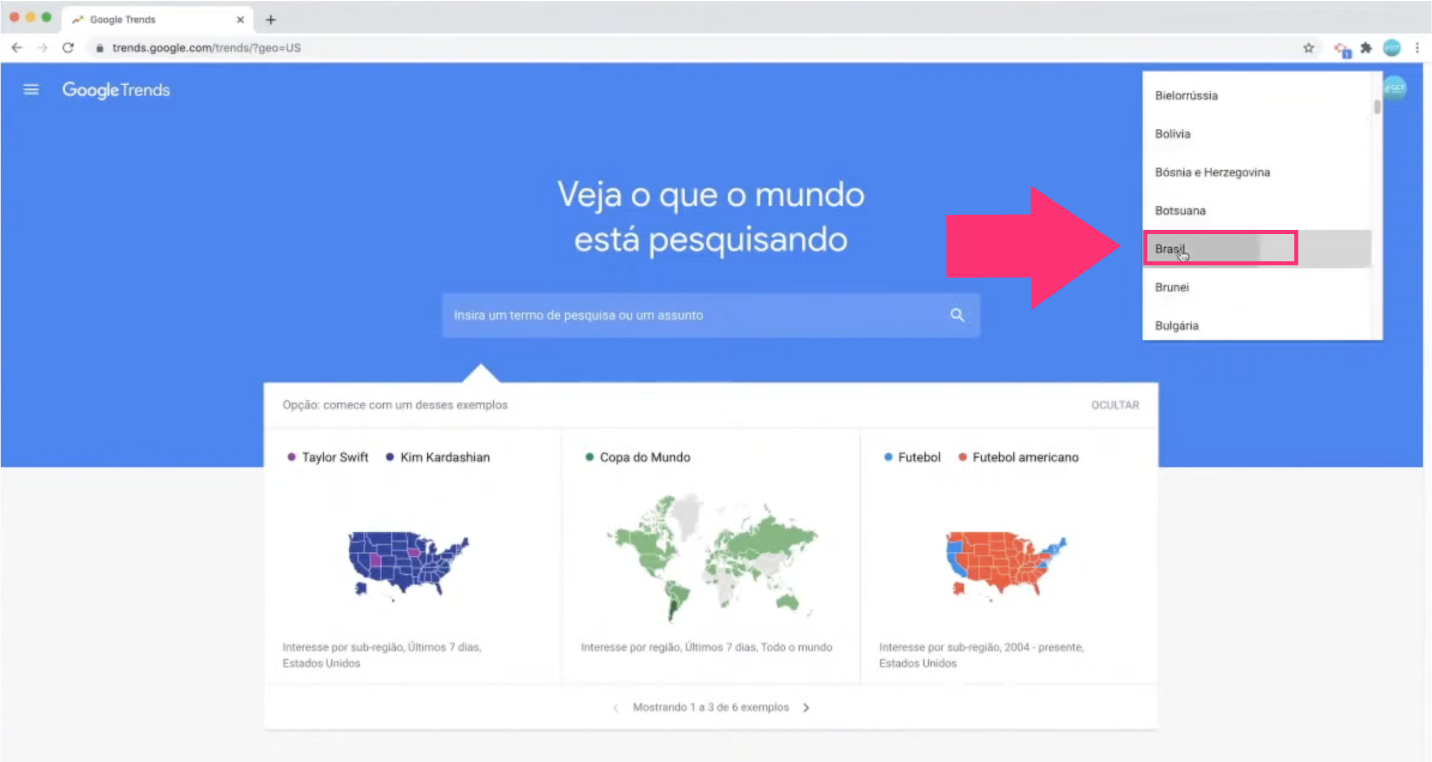Click the Google account avatar on page
Screen dimensions: 1432x762
click(x=1395, y=89)
